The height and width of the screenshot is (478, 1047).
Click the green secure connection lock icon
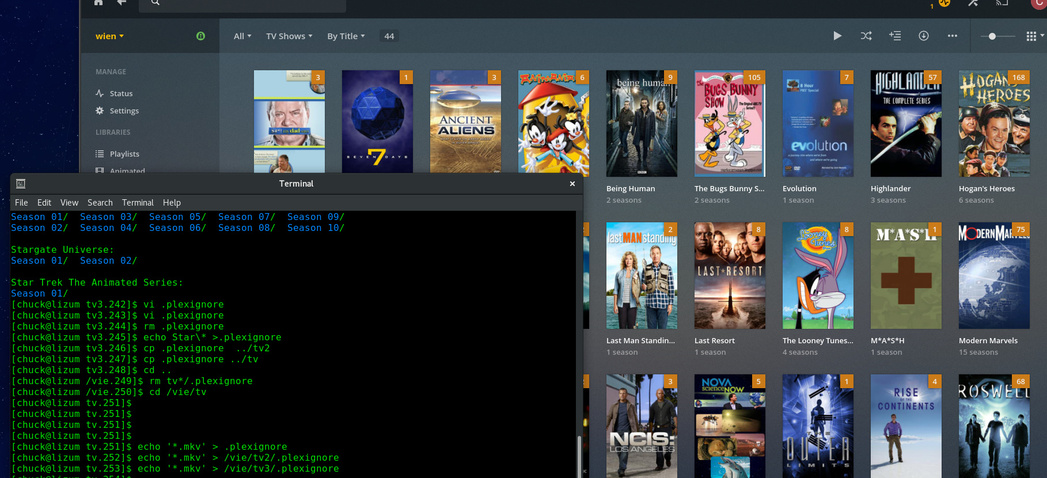tap(200, 36)
